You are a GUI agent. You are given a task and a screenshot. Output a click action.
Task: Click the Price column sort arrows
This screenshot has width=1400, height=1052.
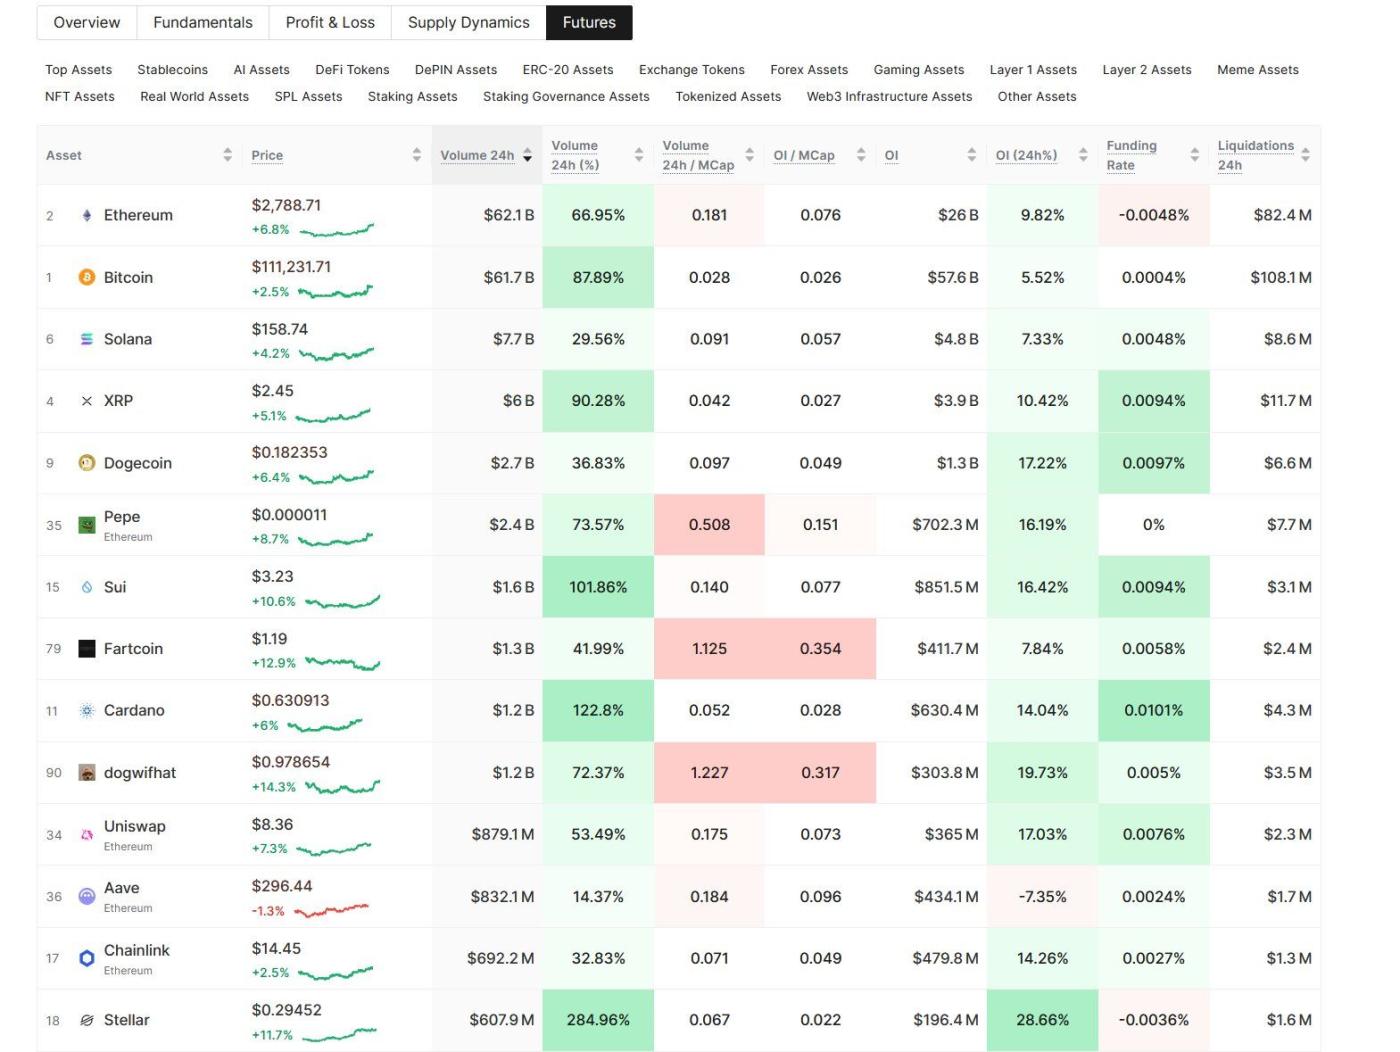416,155
